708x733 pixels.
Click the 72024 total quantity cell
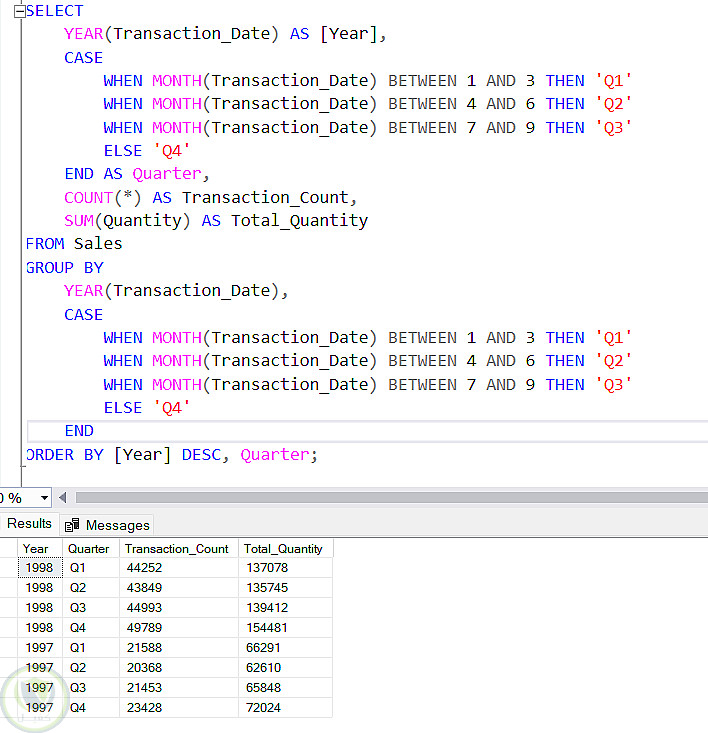(286, 708)
